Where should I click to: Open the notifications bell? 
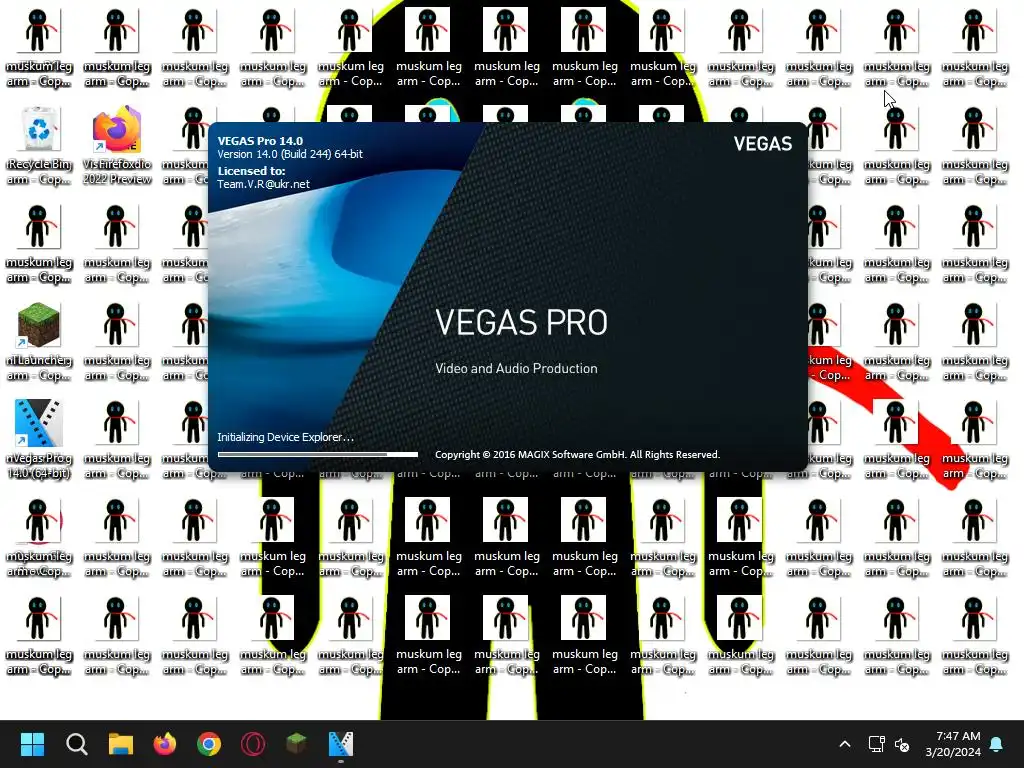[996, 744]
